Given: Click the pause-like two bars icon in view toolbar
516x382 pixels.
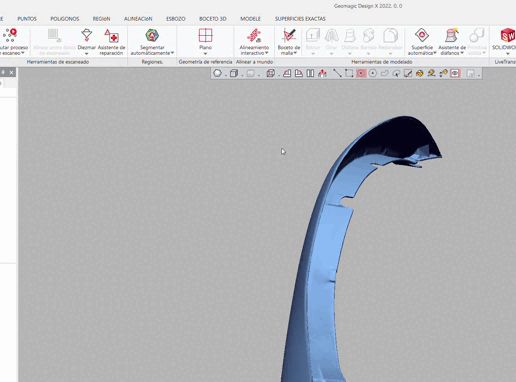Looking at the screenshot, I should (310, 73).
